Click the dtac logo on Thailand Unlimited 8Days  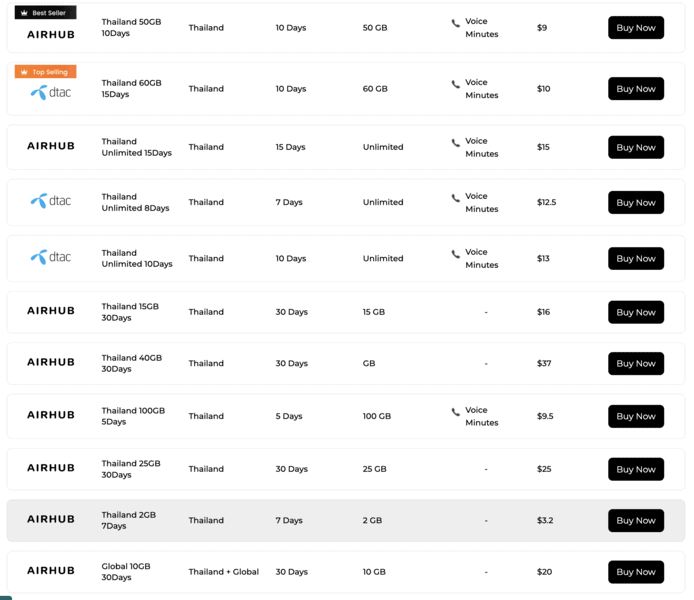tap(51, 201)
